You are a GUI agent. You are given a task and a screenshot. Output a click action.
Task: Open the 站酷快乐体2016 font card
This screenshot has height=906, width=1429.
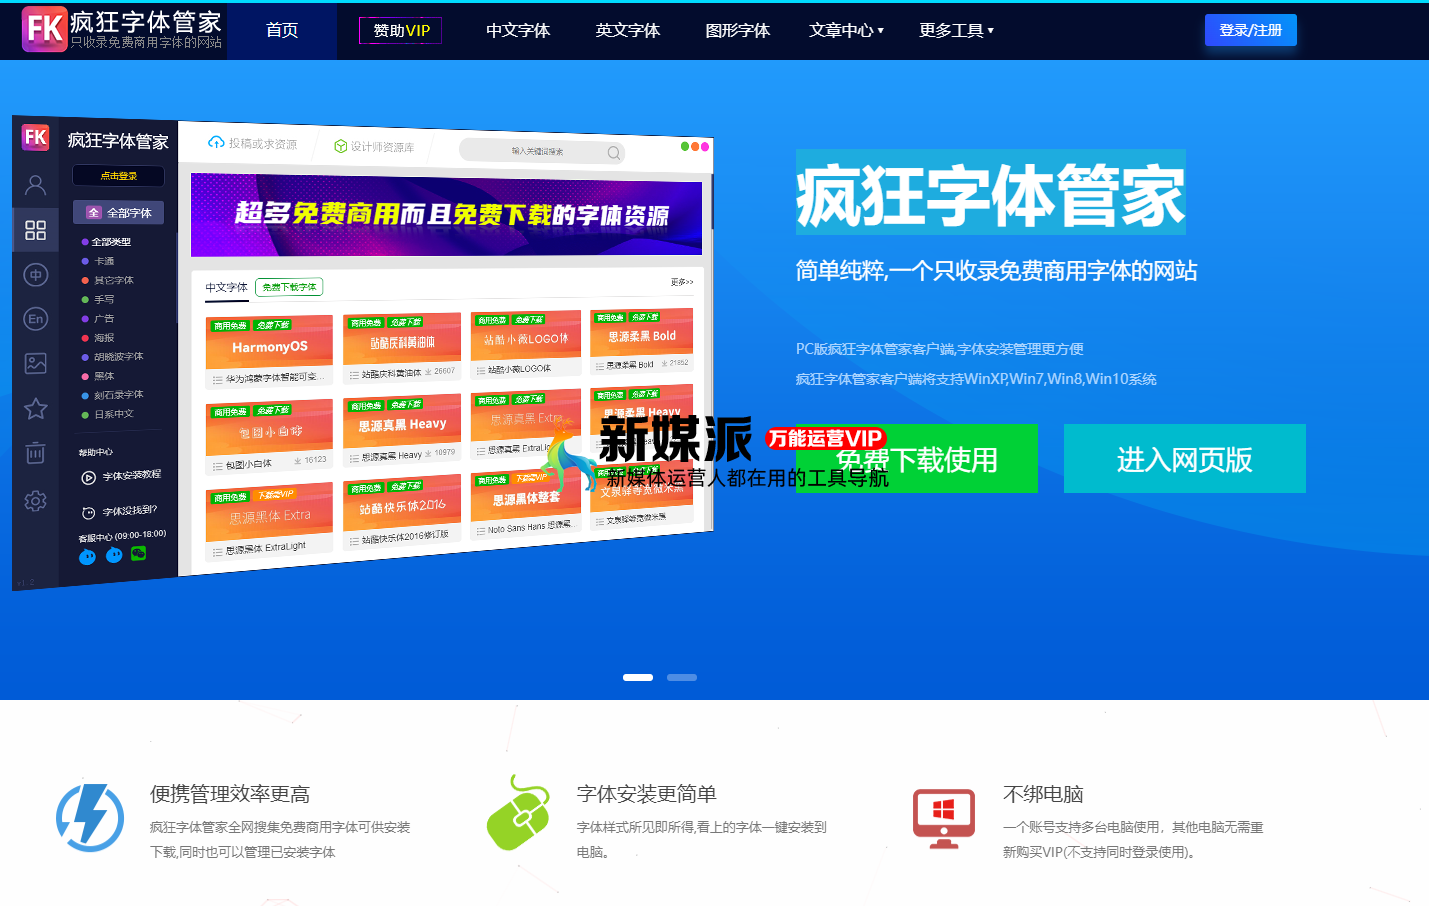point(402,511)
